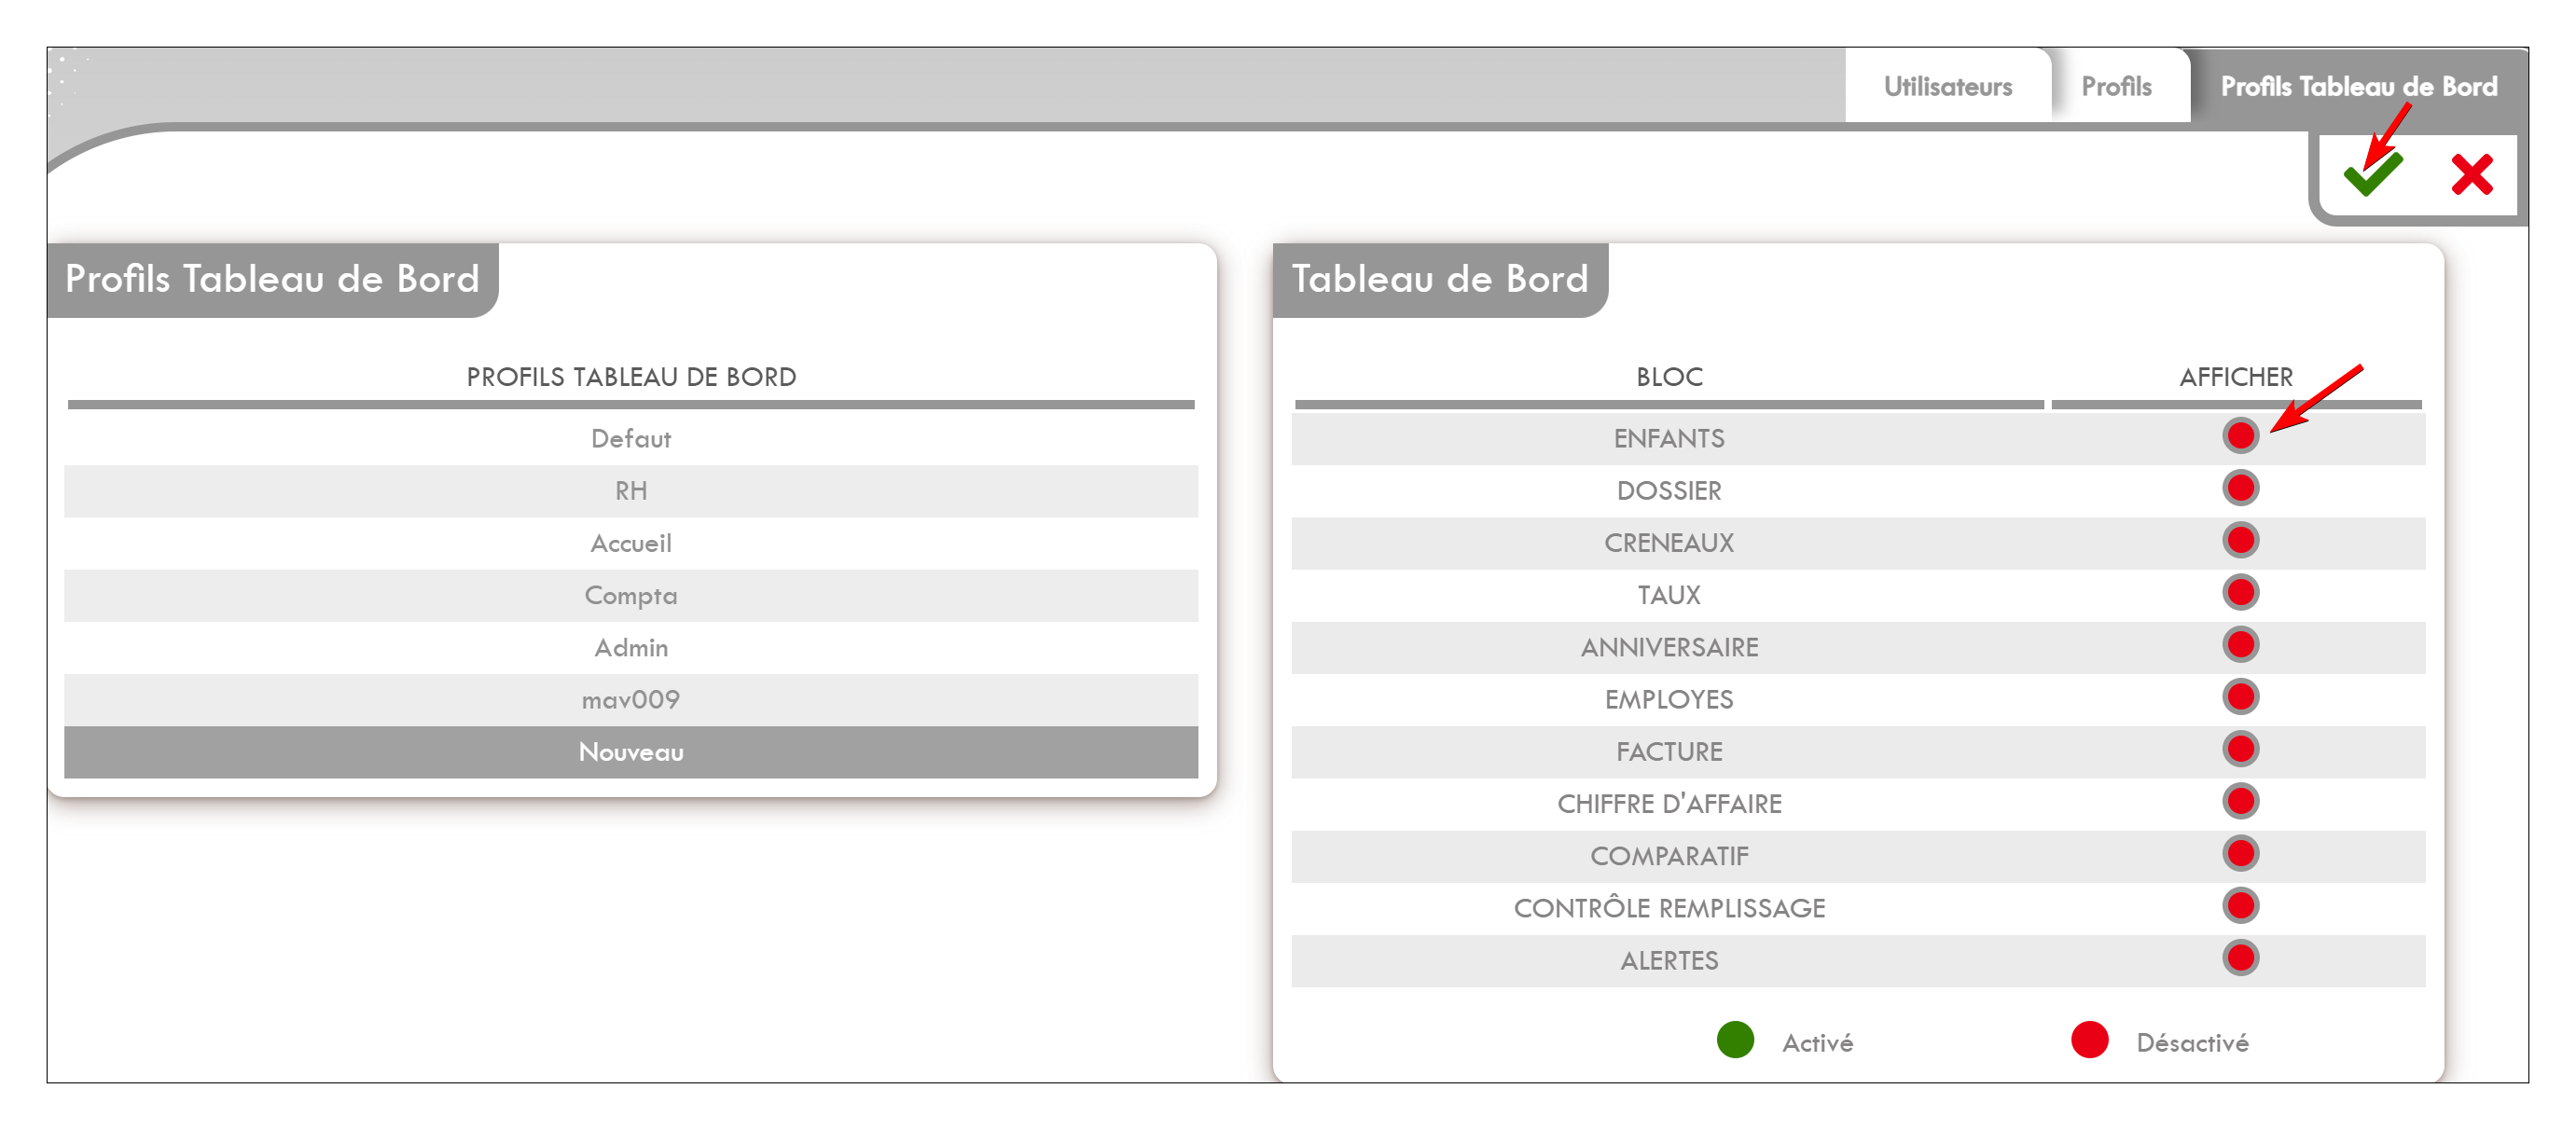Toggle the ALERTES display indicator
This screenshot has height=1130, width=2576.
(x=2240, y=958)
